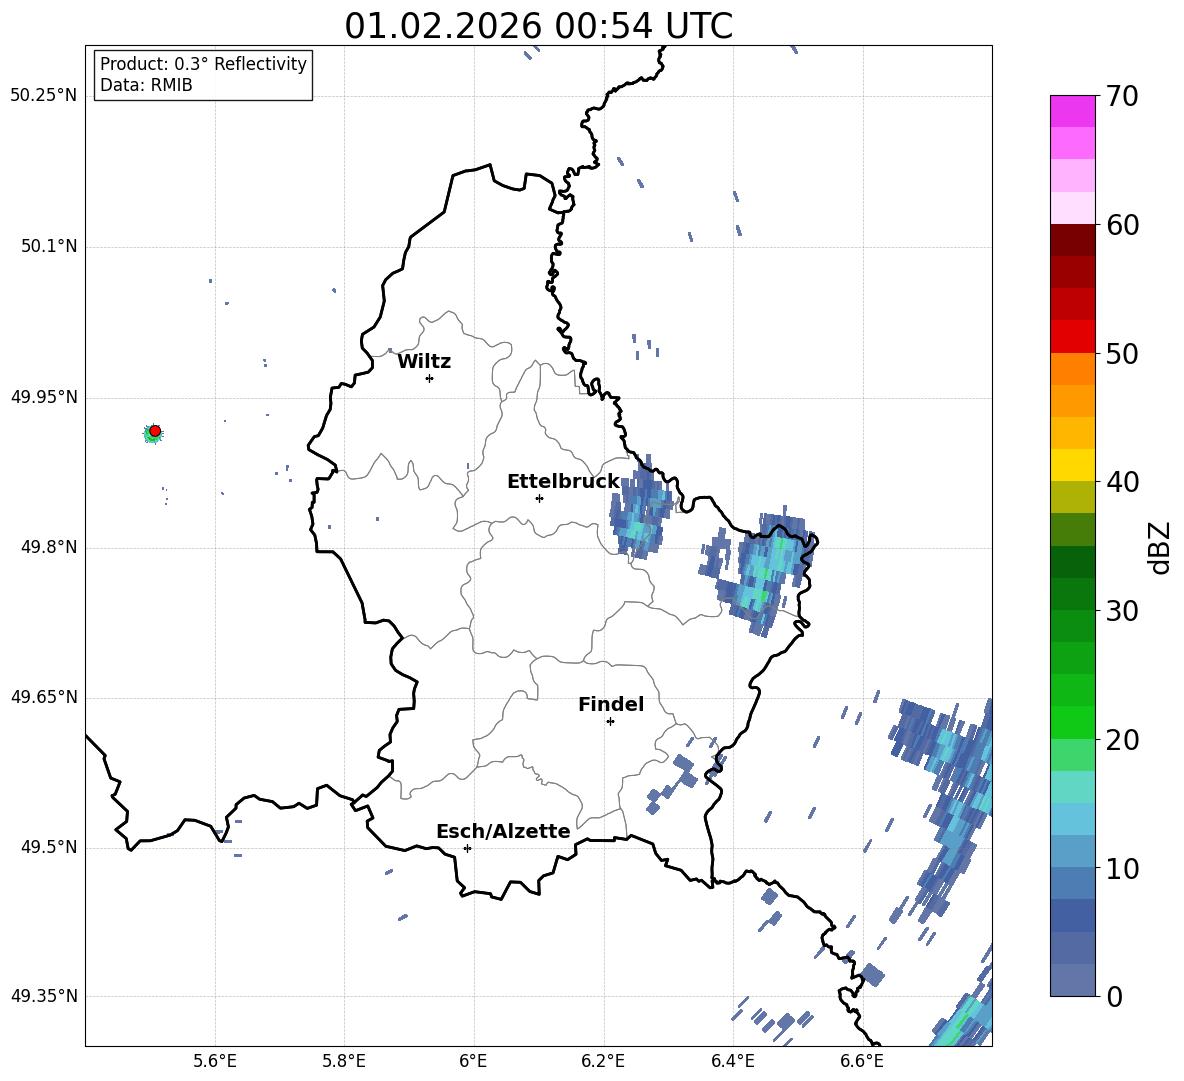Image resolution: width=1184 pixels, height=1081 pixels.
Task: Click the colorbar tick label 60
Action: tap(1122, 225)
